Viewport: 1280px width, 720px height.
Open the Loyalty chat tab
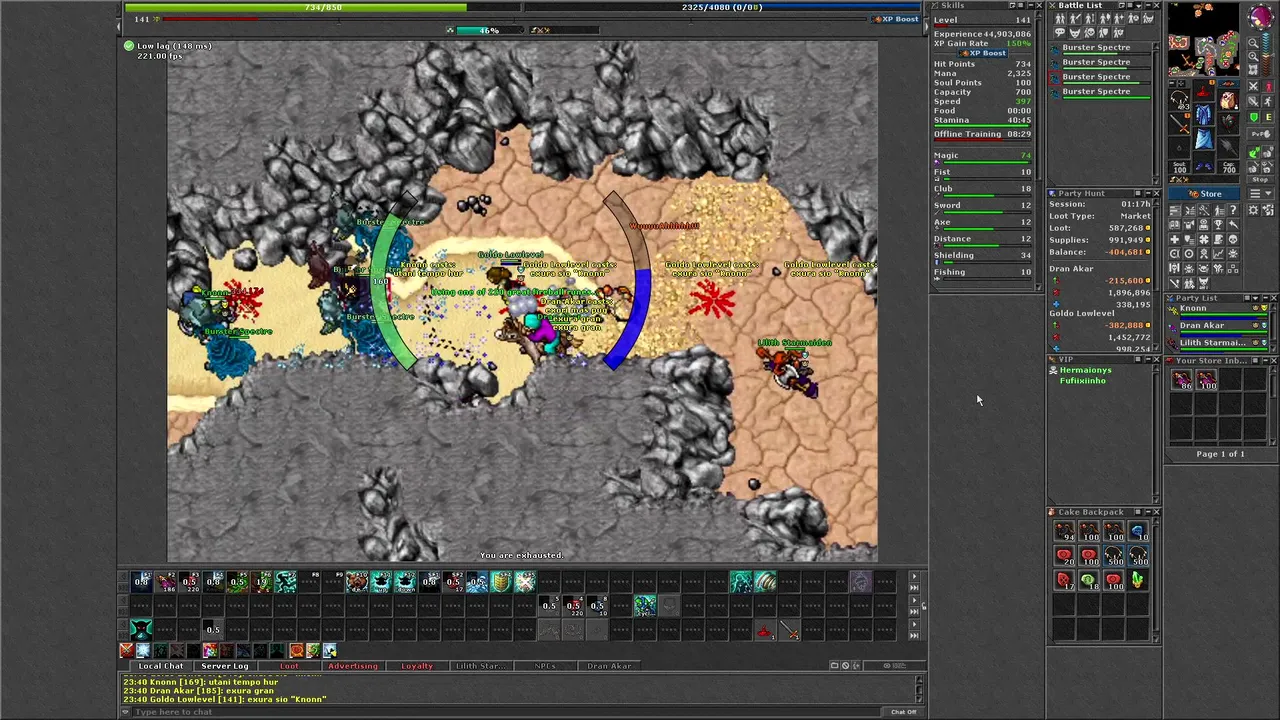[x=417, y=666]
